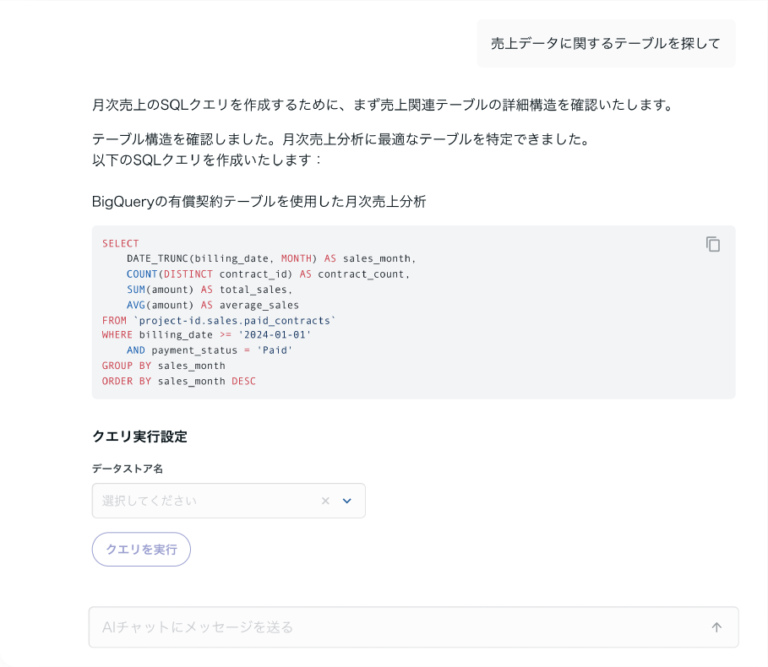
Task: Open the 選択してください combo box
Action: [x=205, y=501]
